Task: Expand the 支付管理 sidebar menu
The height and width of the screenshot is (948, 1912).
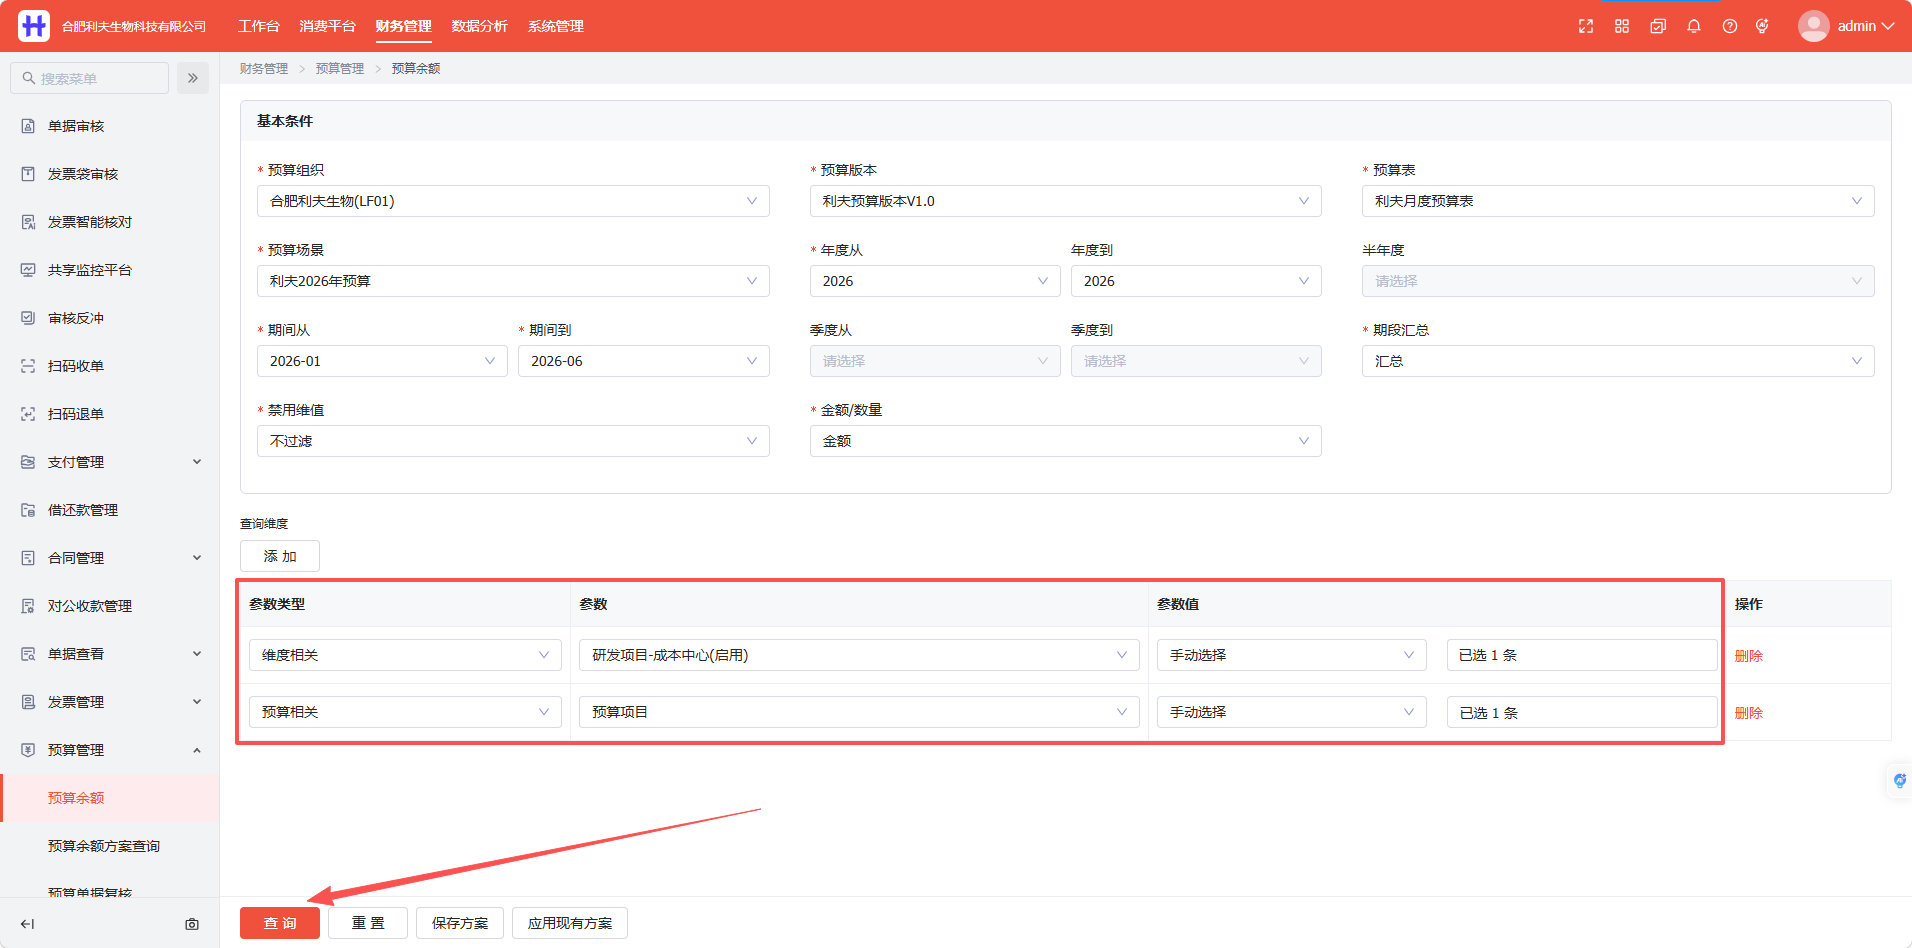Action: click(x=110, y=462)
